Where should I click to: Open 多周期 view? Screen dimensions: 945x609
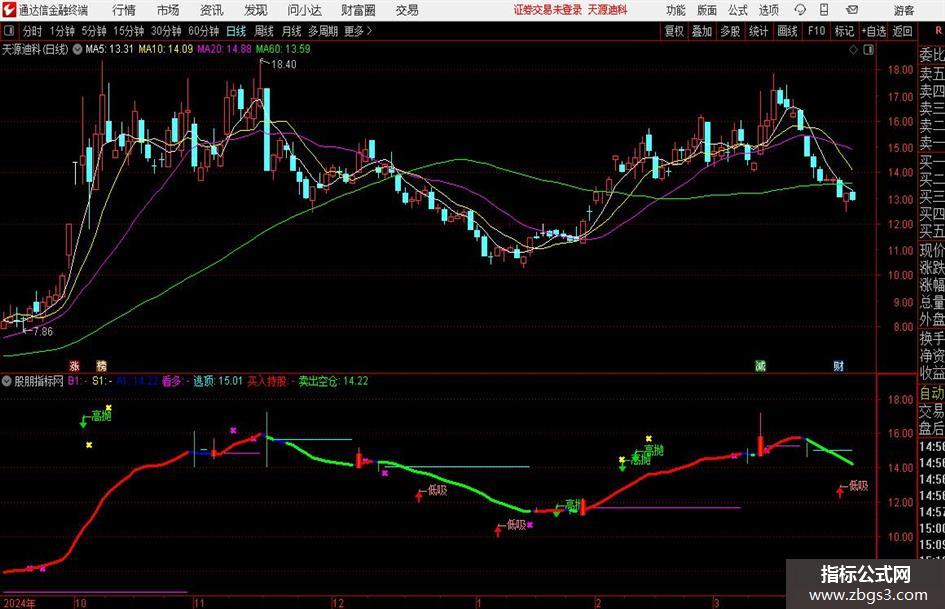(323, 31)
